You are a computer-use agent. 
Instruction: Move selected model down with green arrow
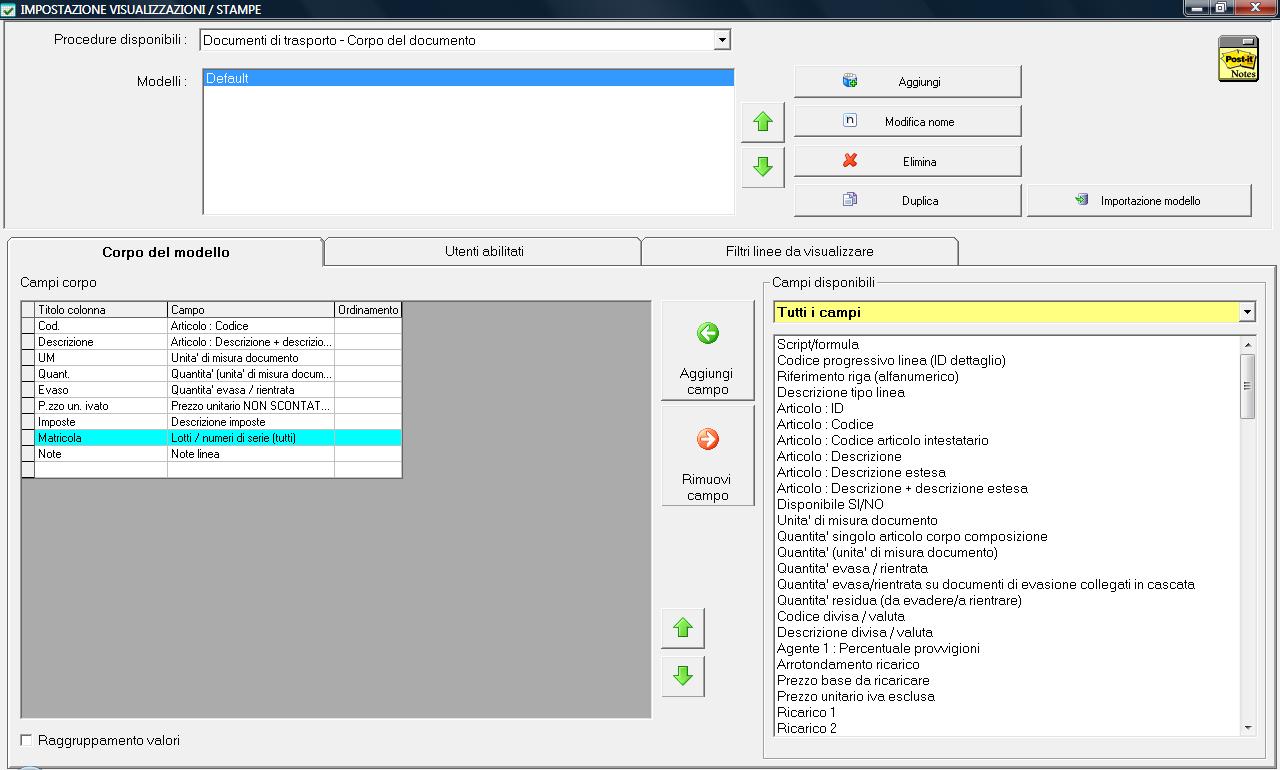coord(763,167)
